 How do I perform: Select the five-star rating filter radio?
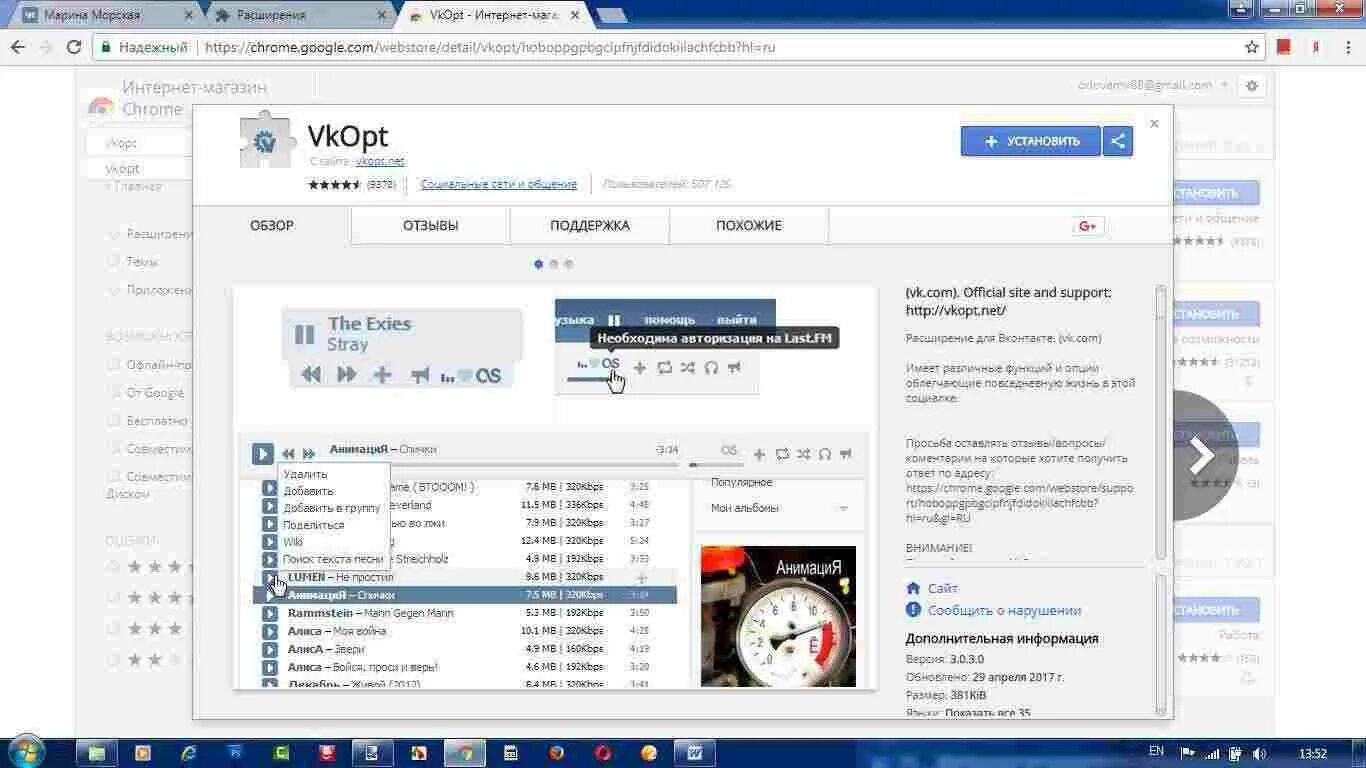coord(113,567)
